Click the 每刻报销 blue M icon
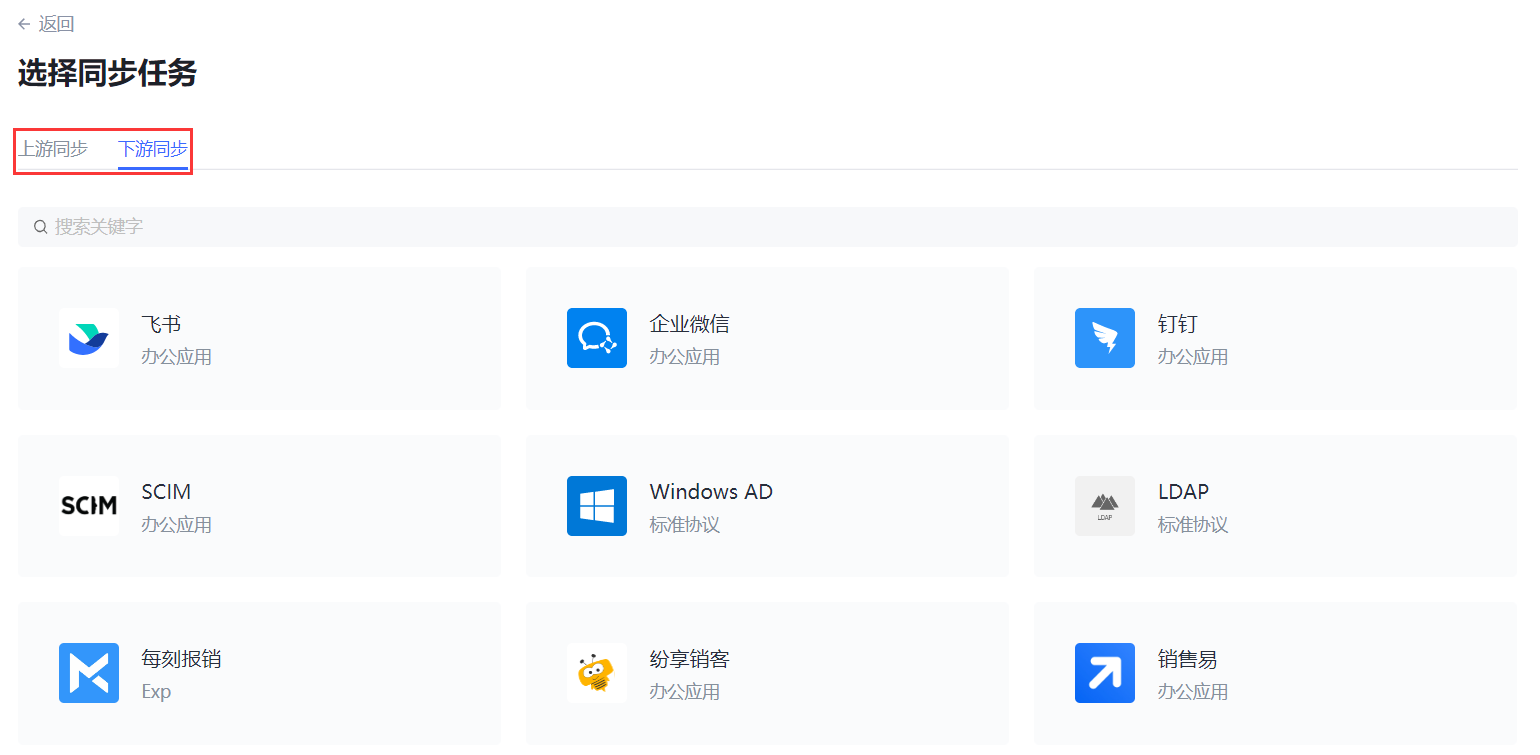 tap(89, 673)
